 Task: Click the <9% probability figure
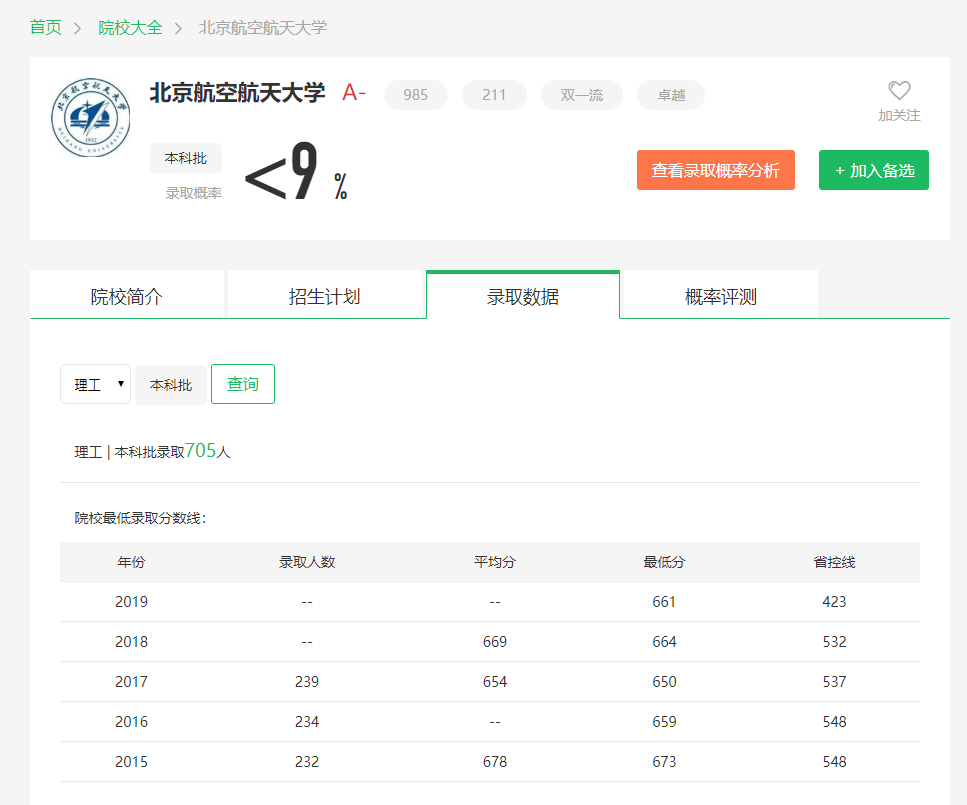296,171
